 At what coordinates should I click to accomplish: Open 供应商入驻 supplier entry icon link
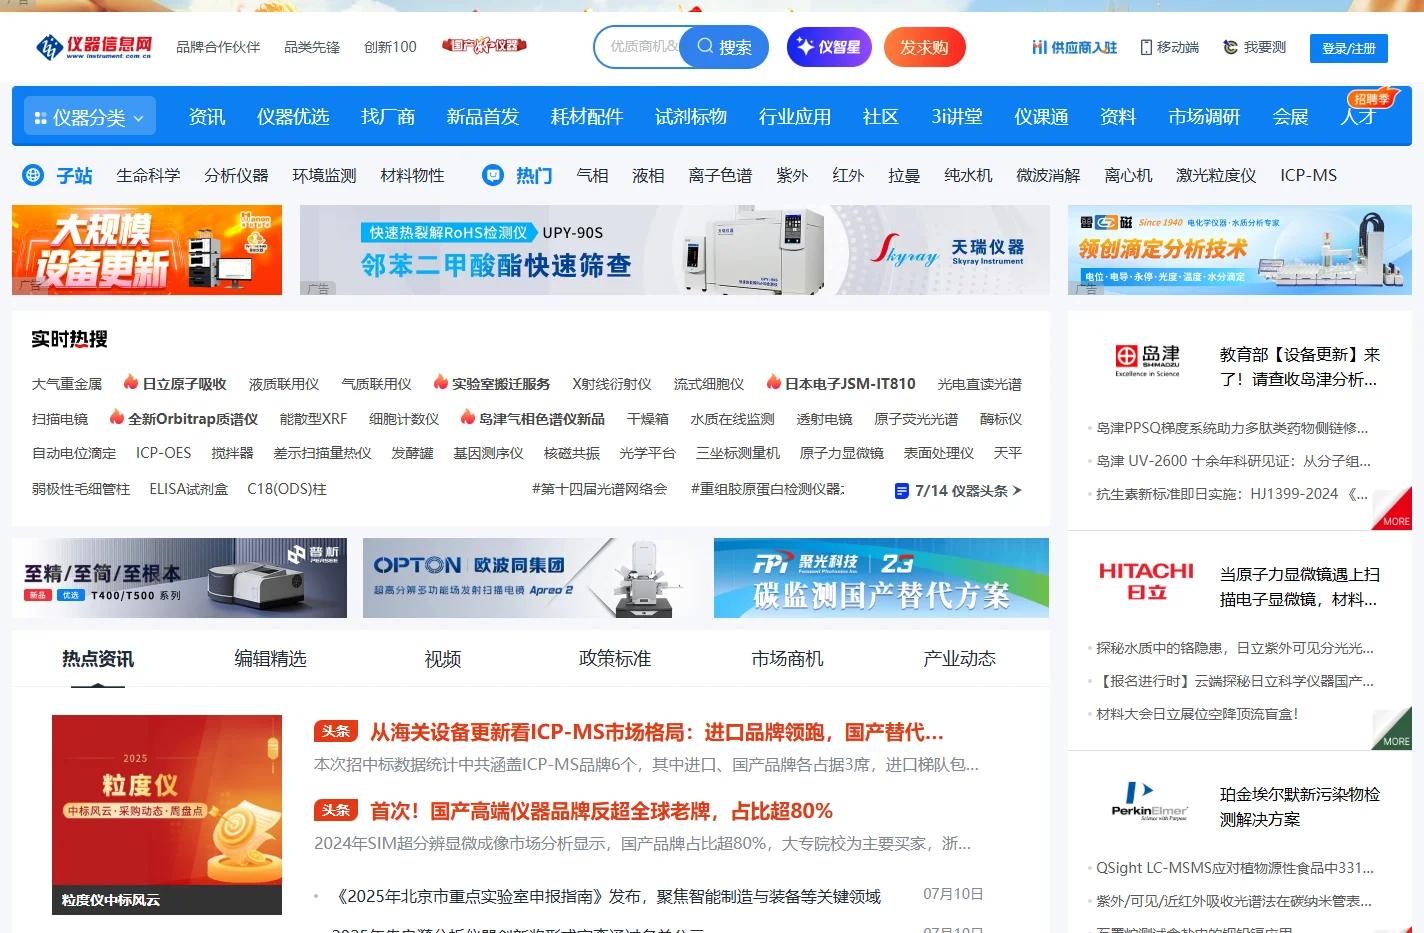click(x=1075, y=47)
